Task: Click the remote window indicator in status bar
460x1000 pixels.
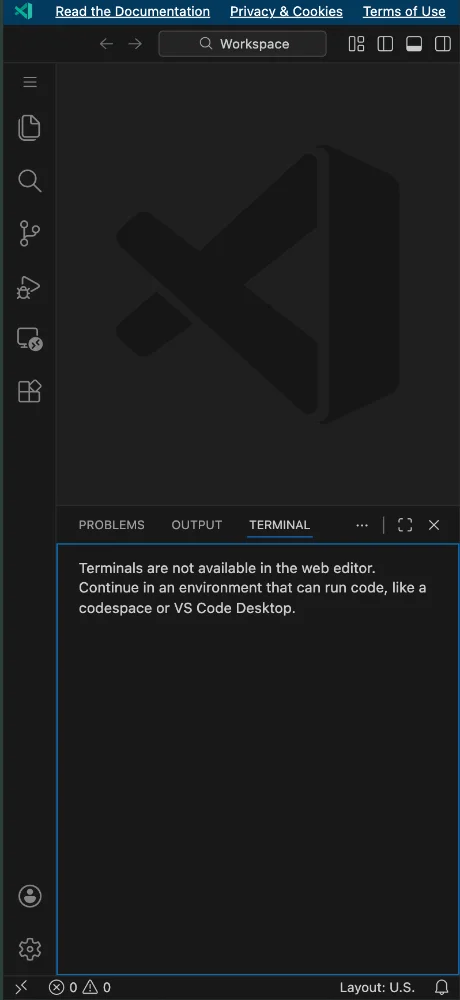Action: tap(20, 987)
